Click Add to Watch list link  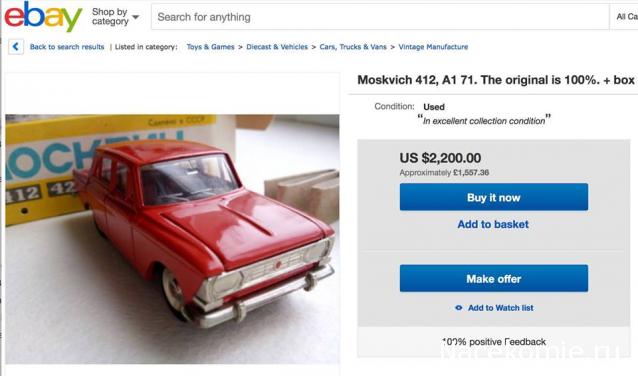tap(500, 308)
